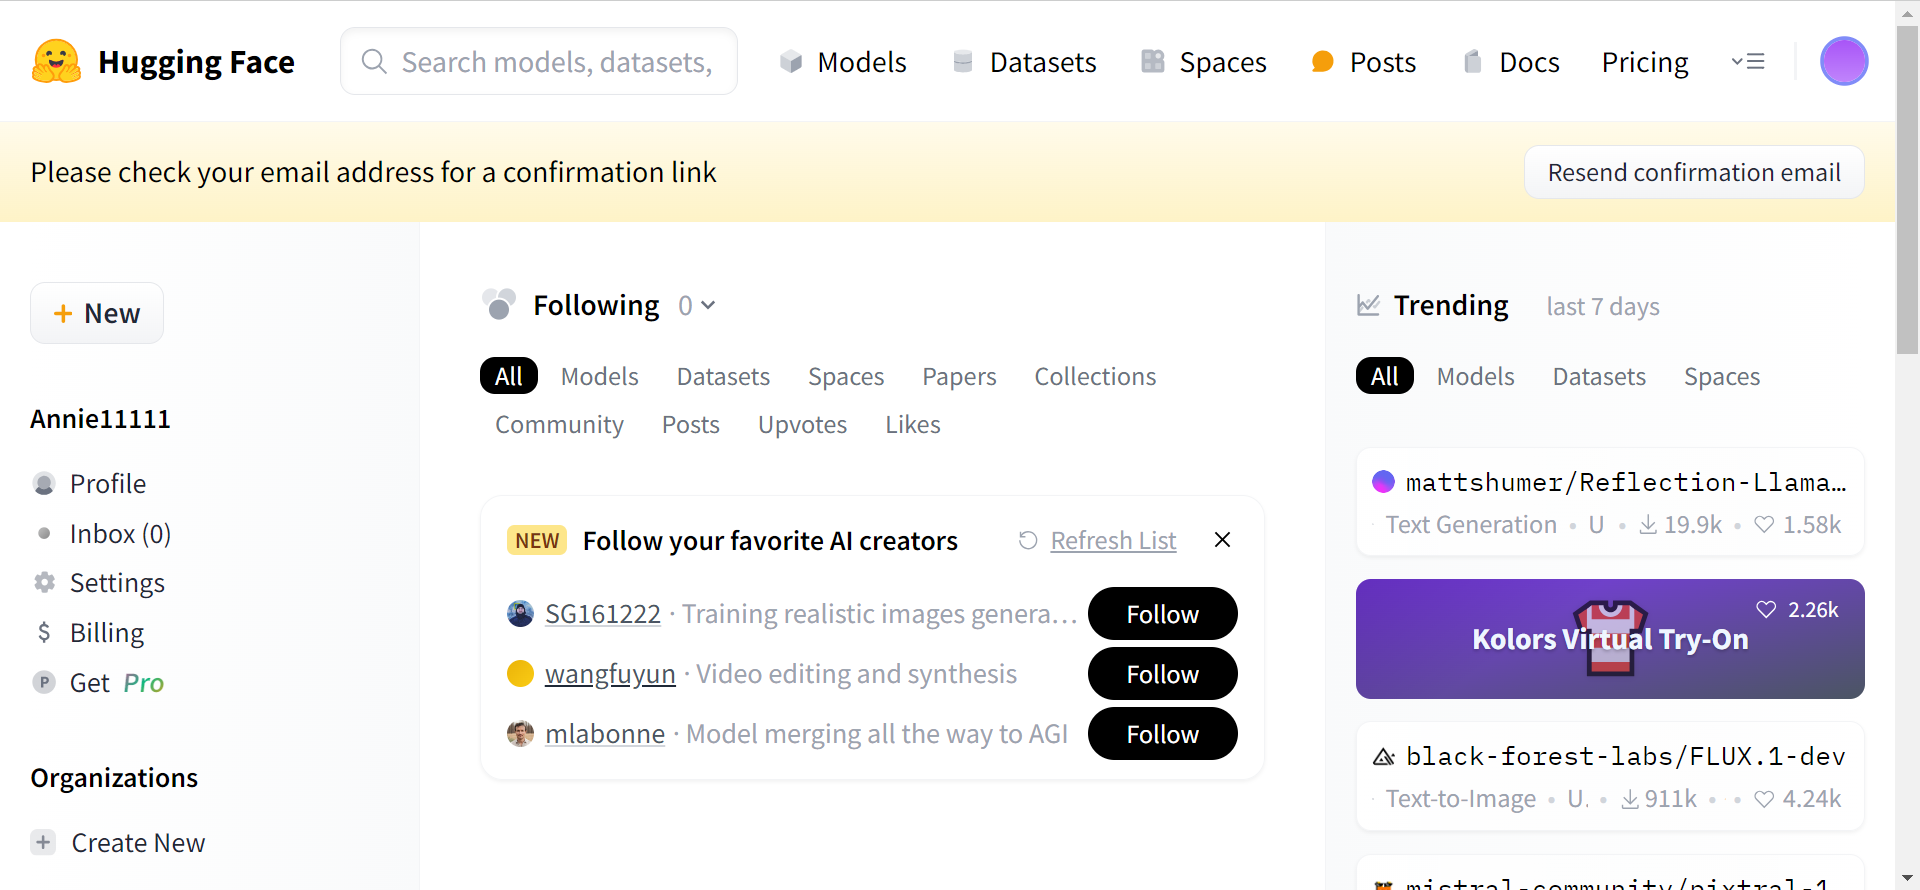The height and width of the screenshot is (890, 1920).
Task: Select the Datasets tab under Trending
Action: (x=1599, y=376)
